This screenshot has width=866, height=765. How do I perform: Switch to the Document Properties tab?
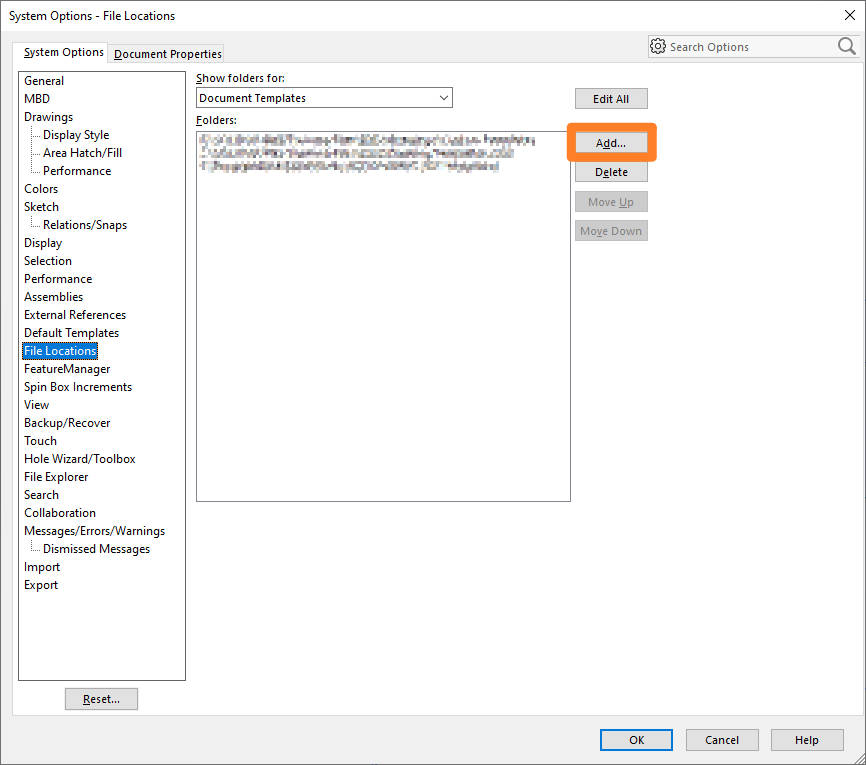tap(165, 53)
